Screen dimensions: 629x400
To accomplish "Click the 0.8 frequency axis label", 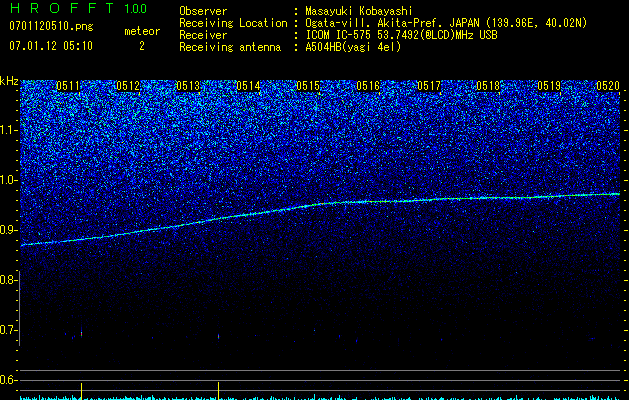I will [x=8, y=280].
